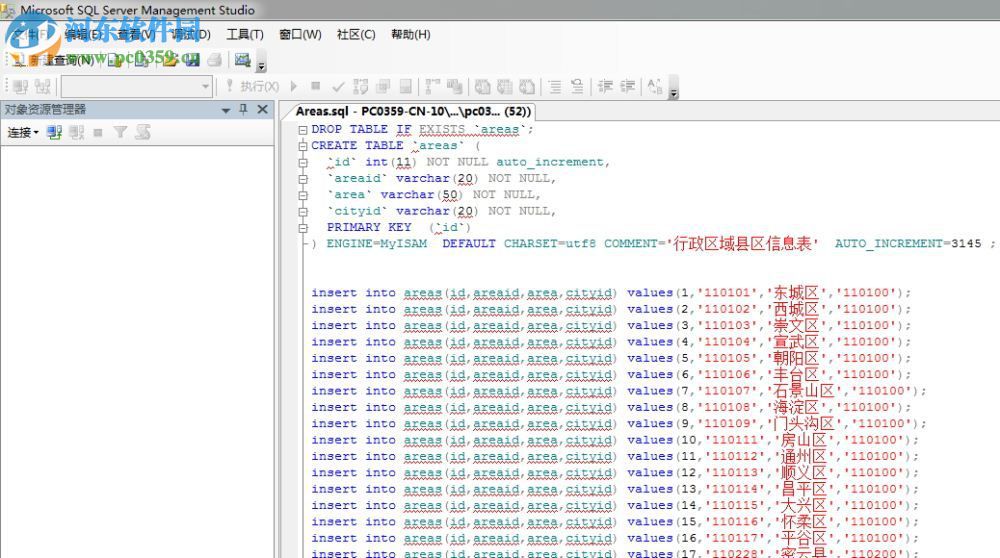
Task: Open the Object Explorer window position dropdown
Action: pyautogui.click(x=226, y=110)
